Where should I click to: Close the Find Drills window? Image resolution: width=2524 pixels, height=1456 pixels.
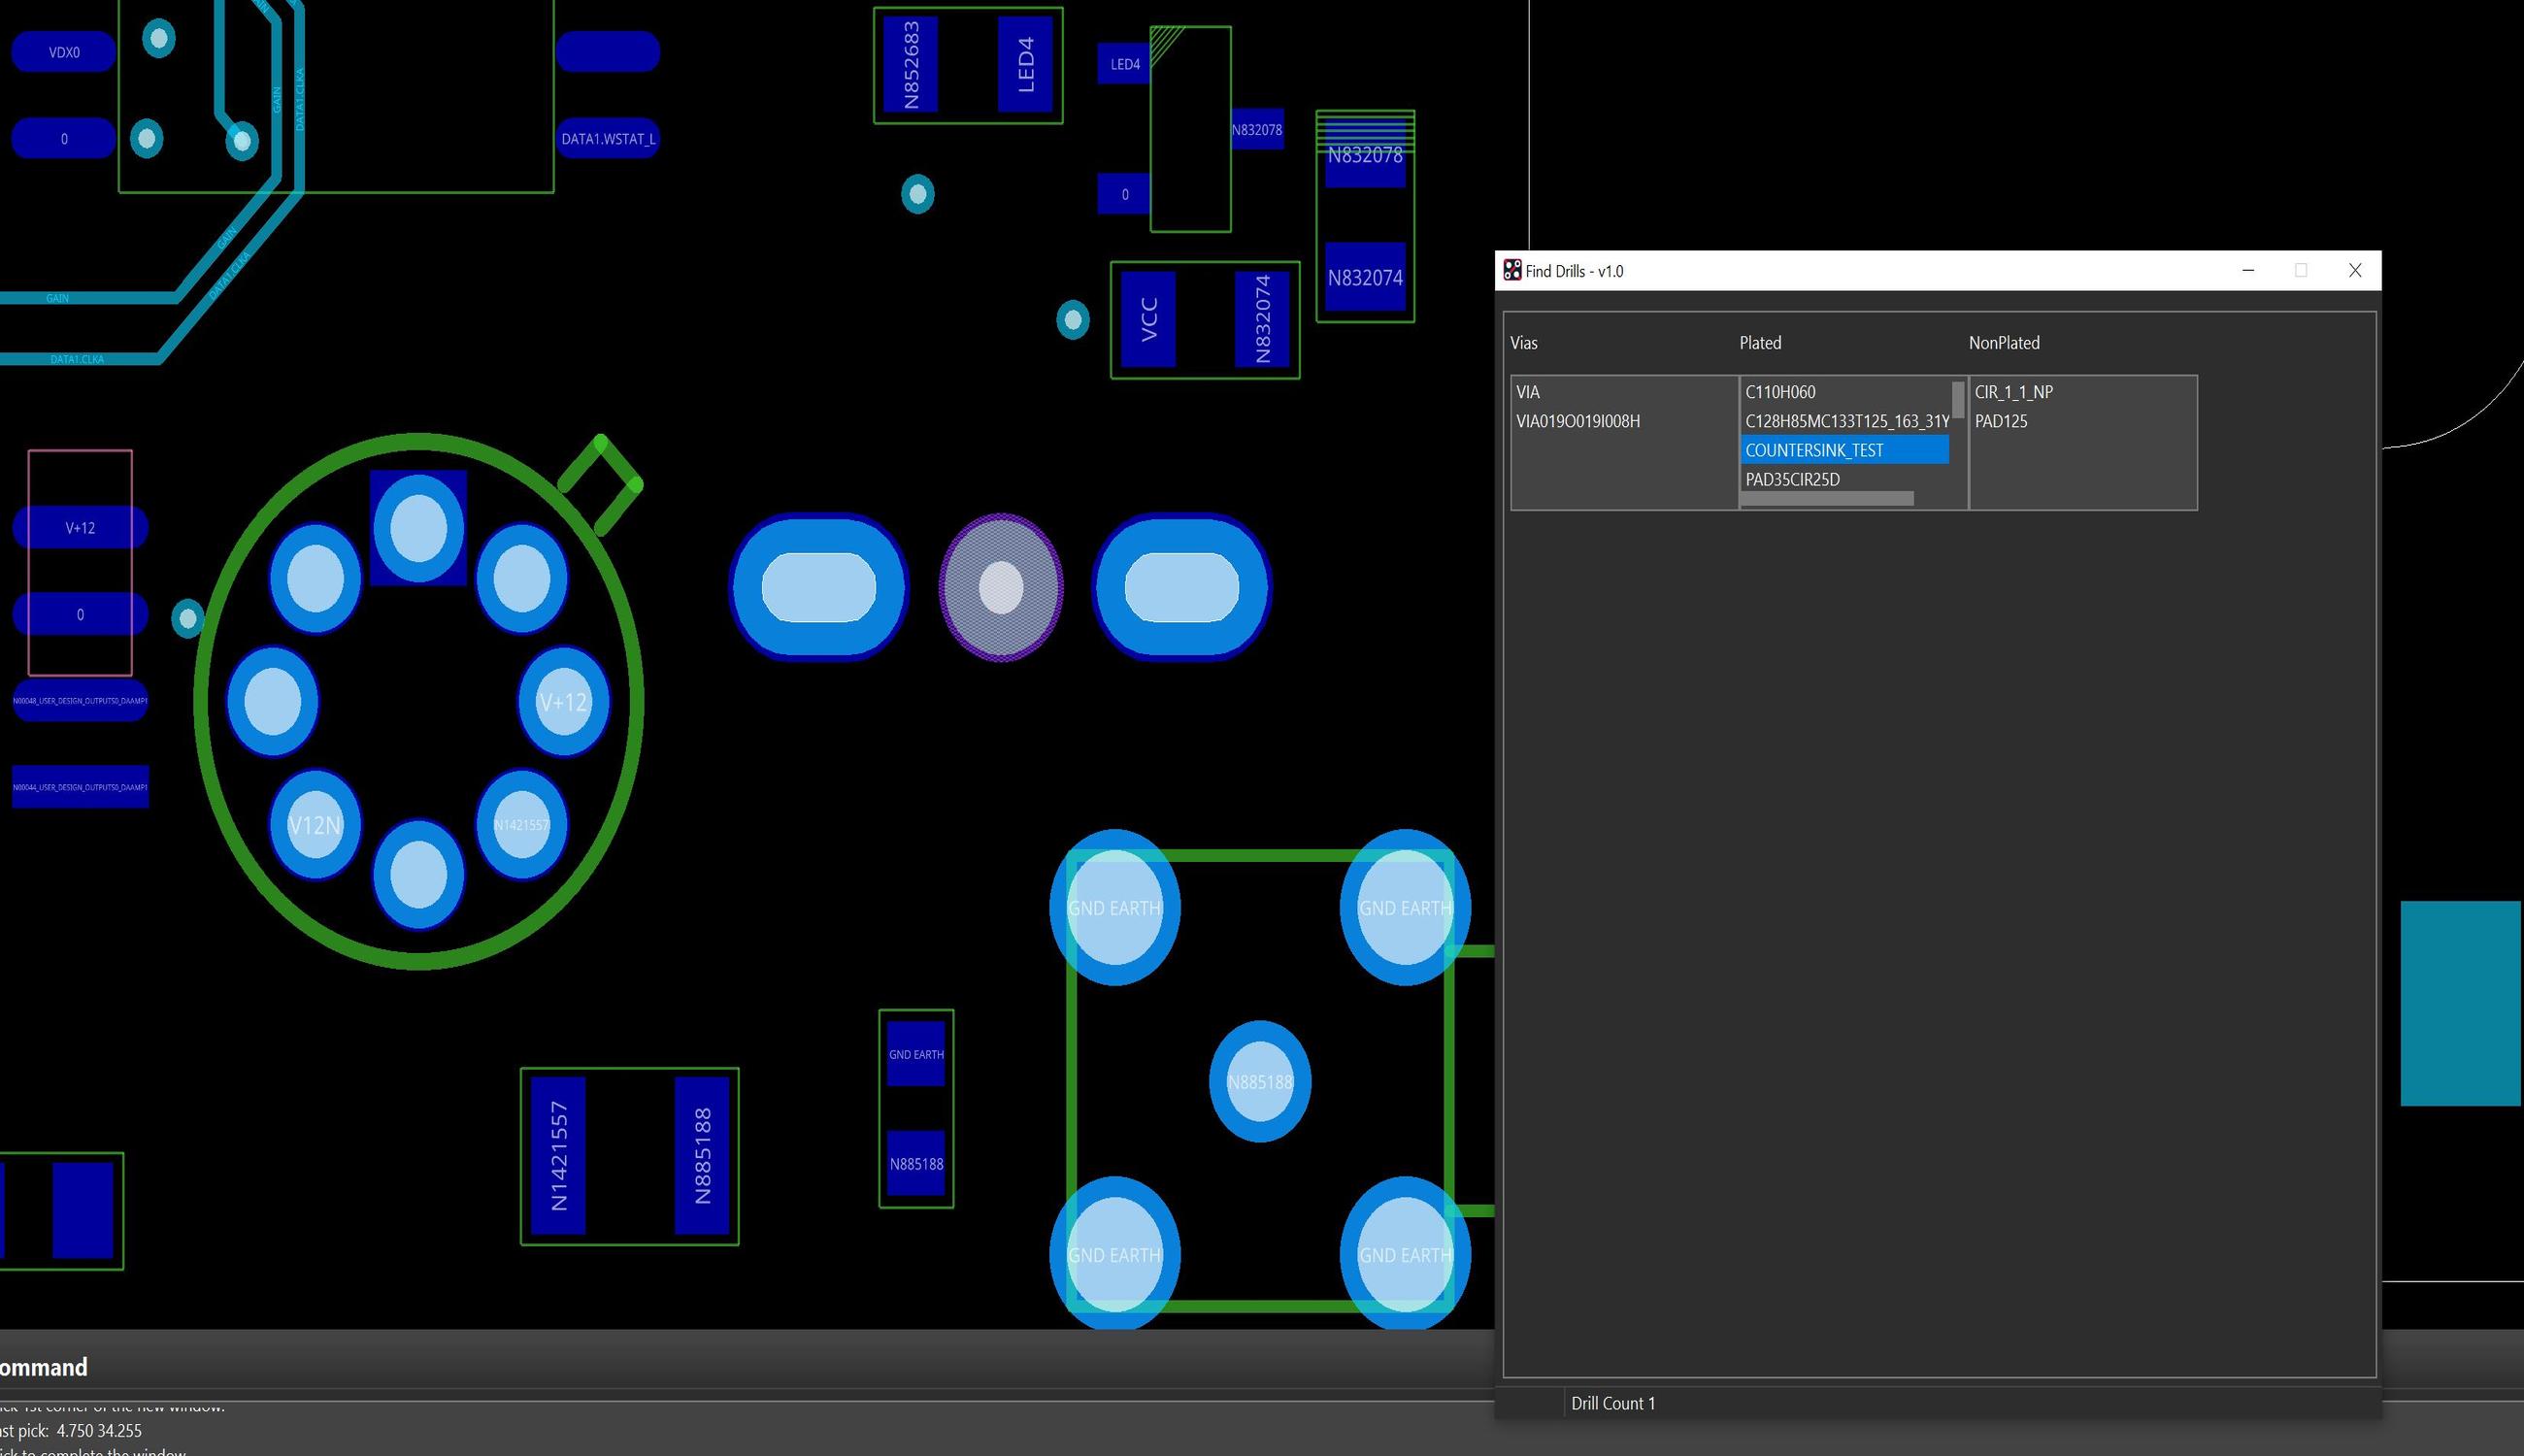(x=2355, y=270)
